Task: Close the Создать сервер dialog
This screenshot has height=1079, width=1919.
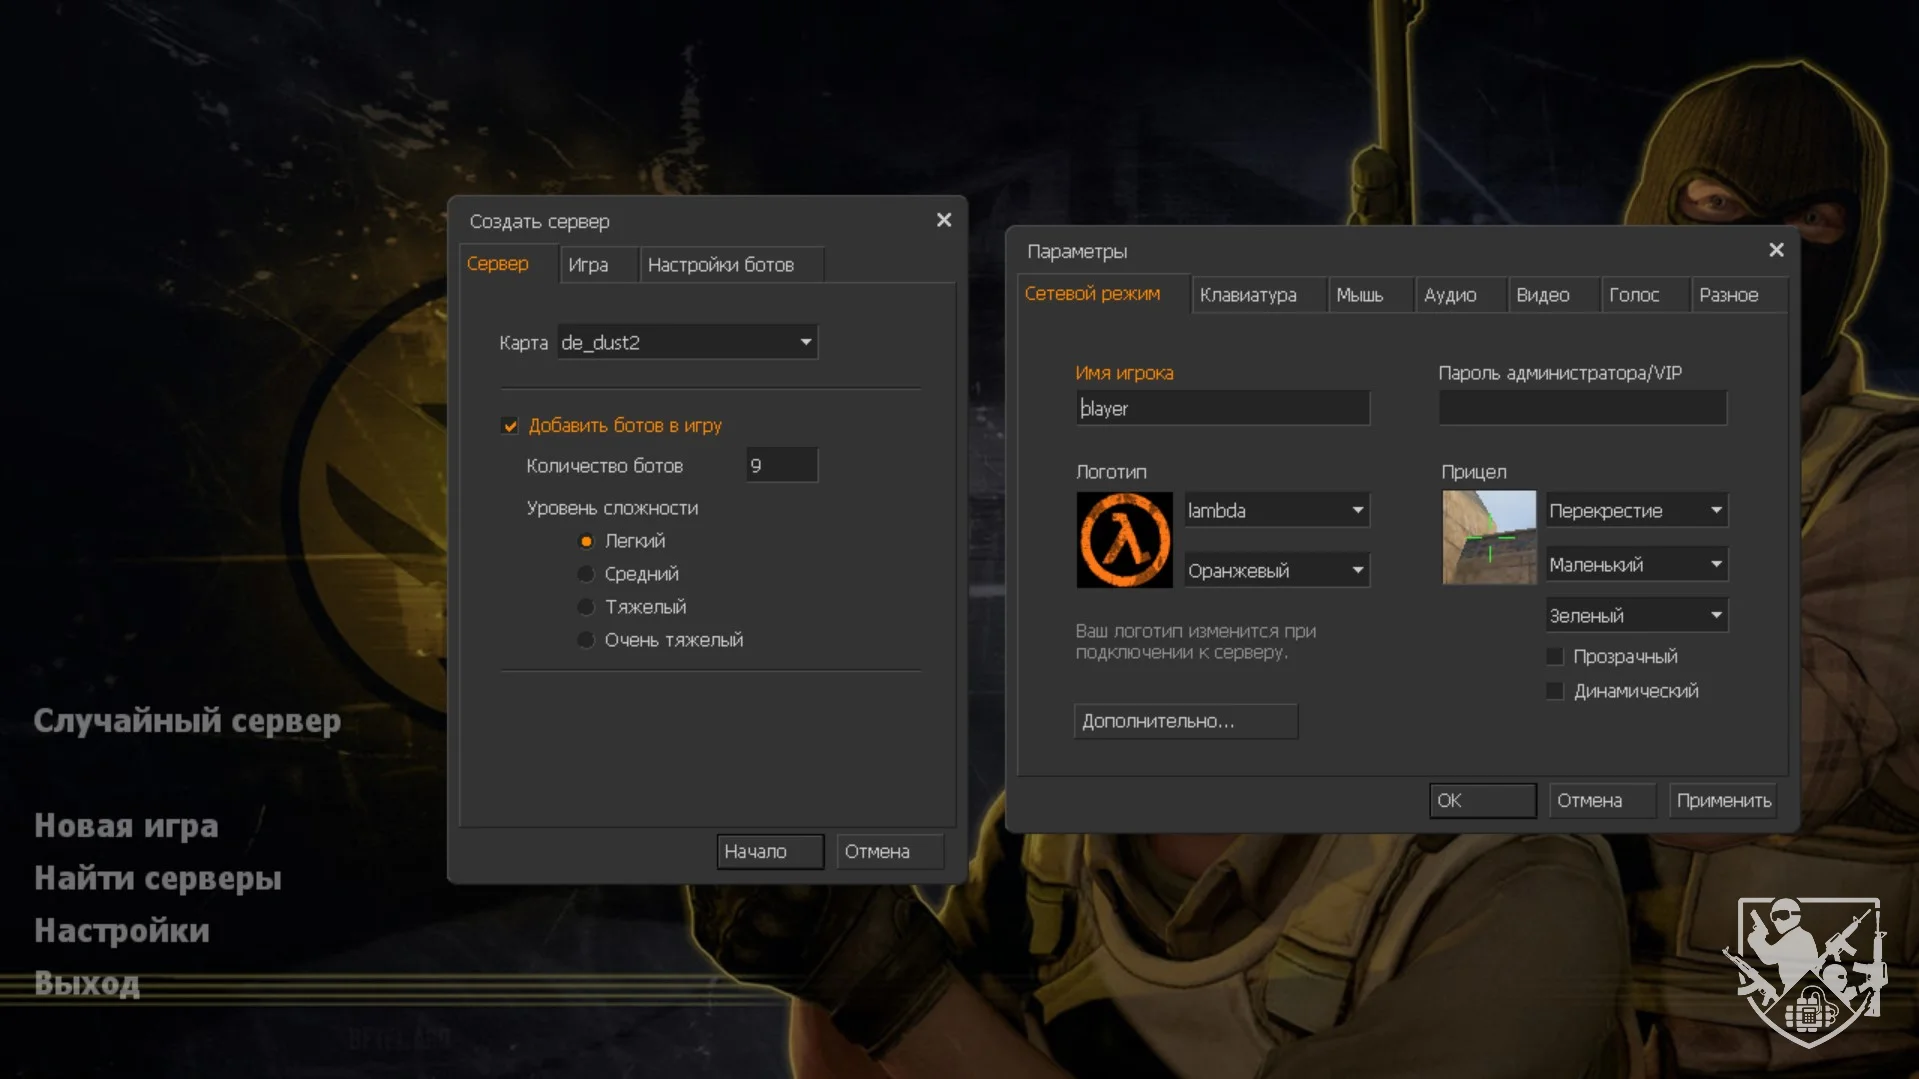Action: click(943, 220)
